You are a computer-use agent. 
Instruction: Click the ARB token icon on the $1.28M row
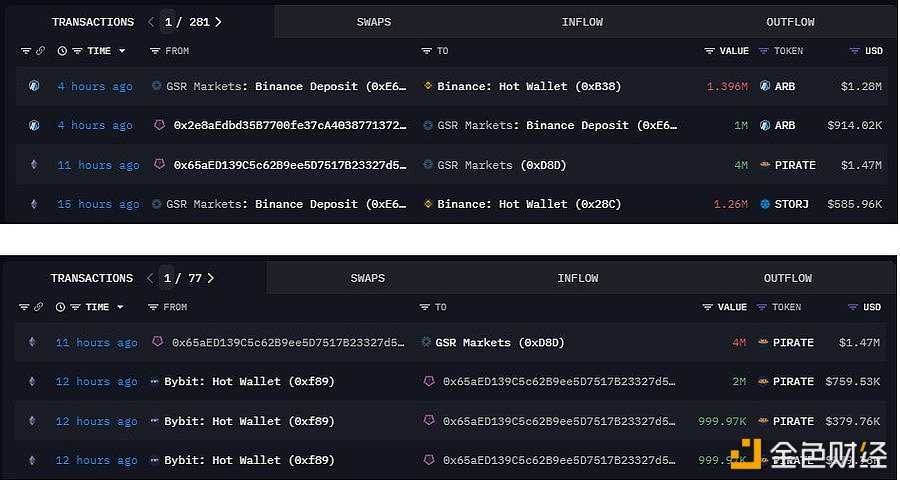(765, 86)
